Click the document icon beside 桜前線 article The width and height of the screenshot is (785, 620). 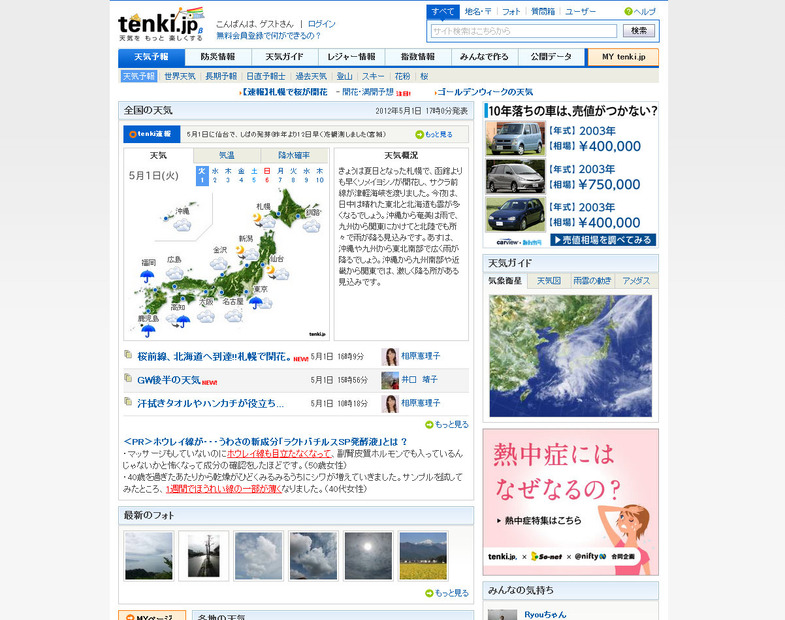click(x=128, y=355)
